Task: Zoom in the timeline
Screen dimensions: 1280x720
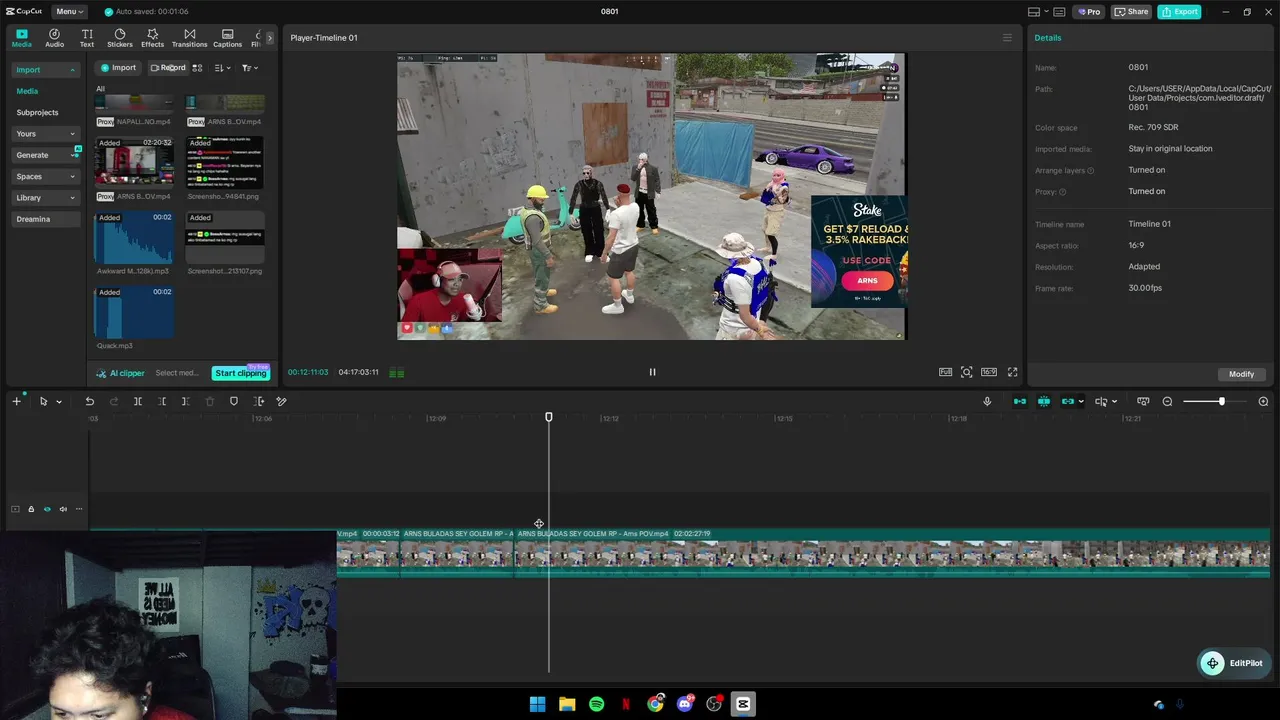Action: (1263, 402)
